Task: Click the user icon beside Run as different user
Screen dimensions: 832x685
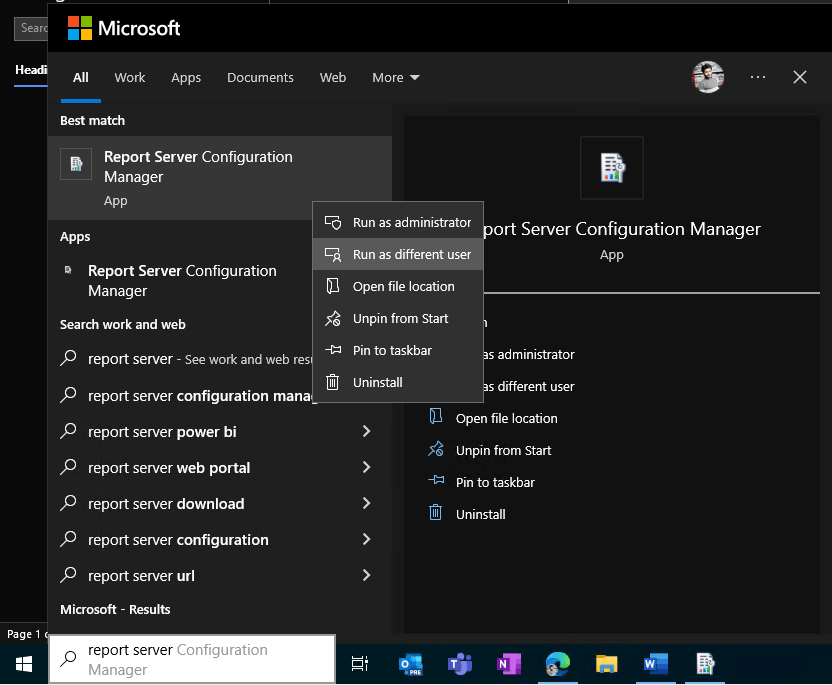Action: [333, 255]
